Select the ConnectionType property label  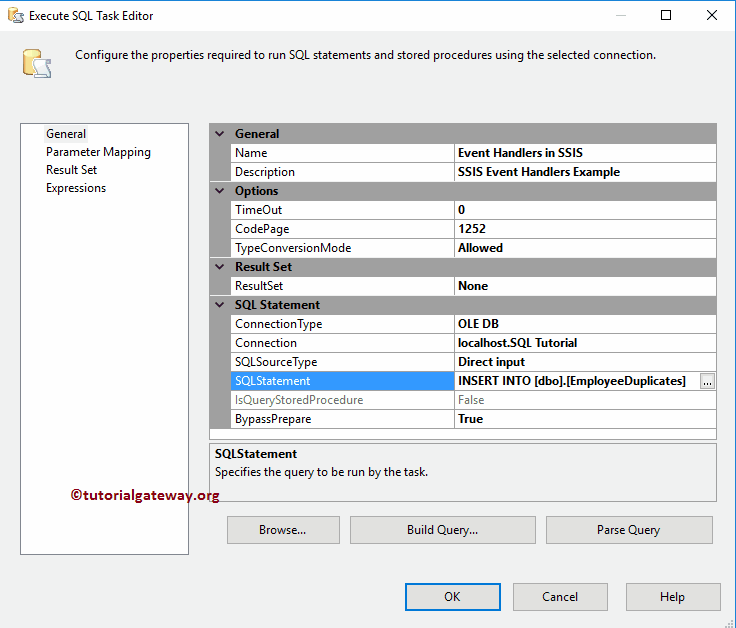click(x=342, y=324)
